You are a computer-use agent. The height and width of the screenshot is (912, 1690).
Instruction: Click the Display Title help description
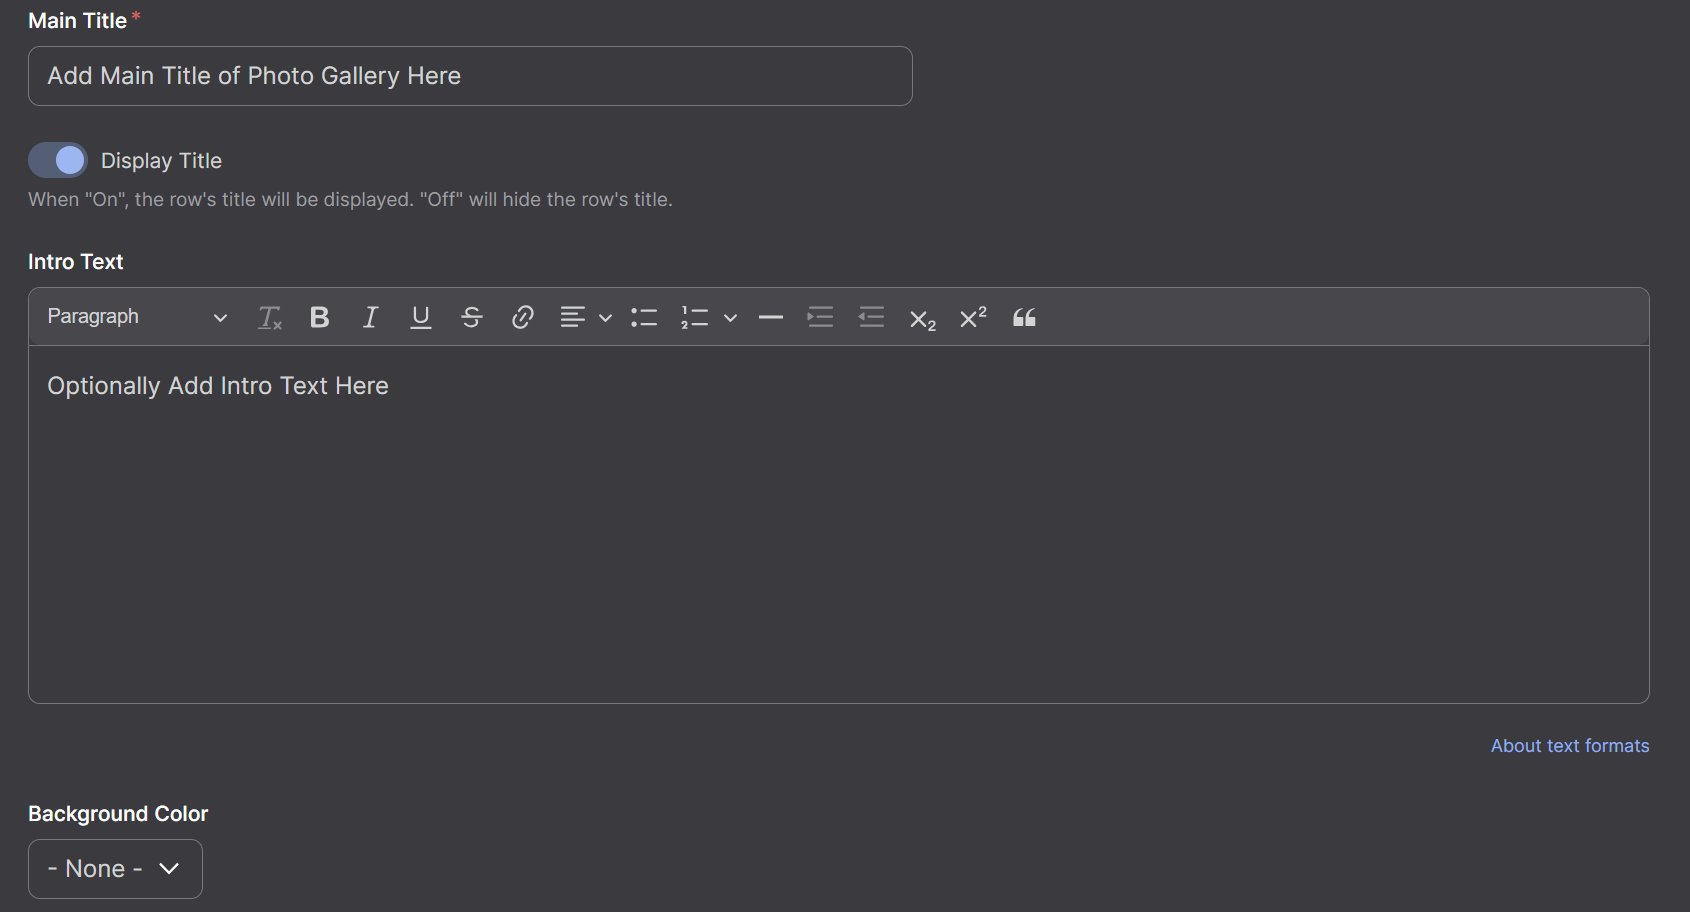[350, 199]
